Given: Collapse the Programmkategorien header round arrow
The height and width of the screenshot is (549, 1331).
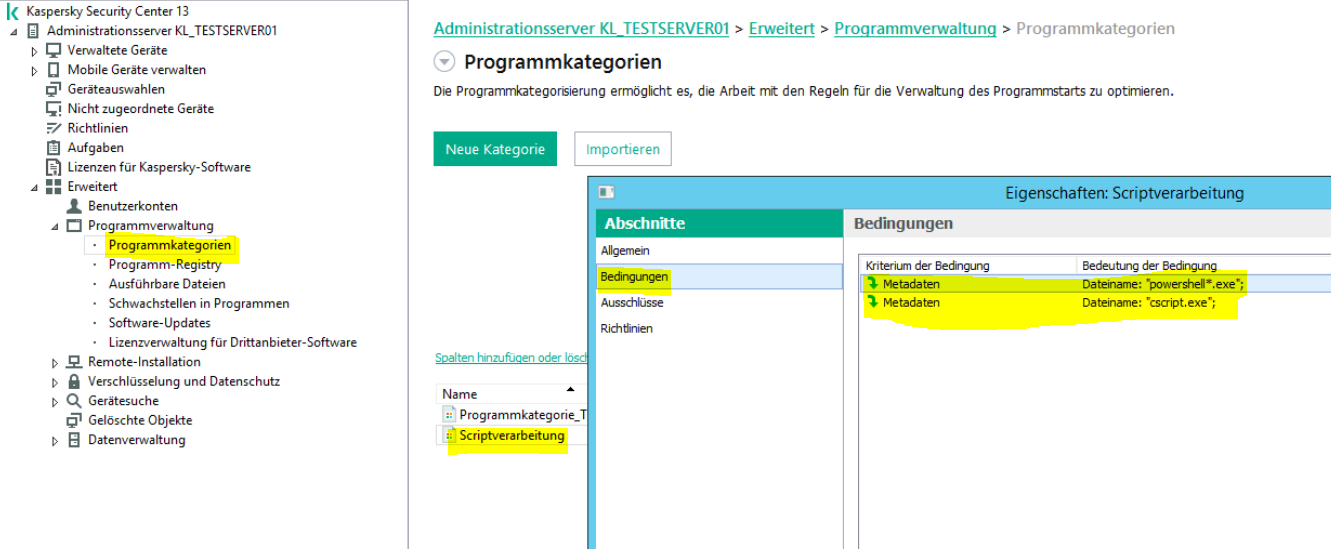Looking at the screenshot, I should [x=444, y=62].
